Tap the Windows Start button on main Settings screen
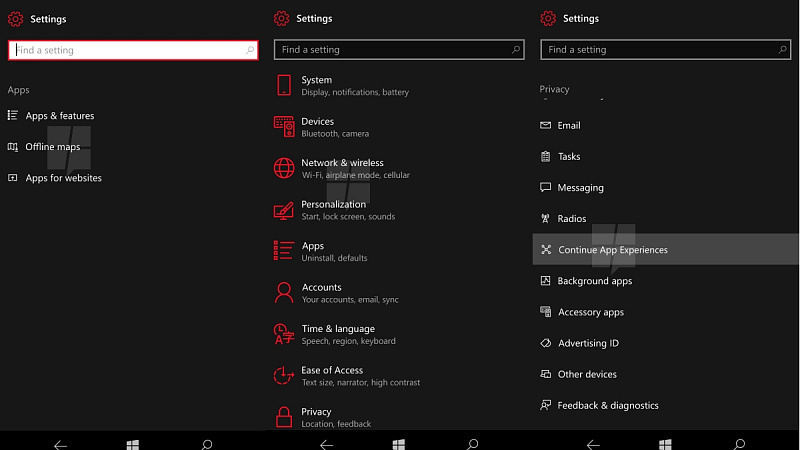 399,445
